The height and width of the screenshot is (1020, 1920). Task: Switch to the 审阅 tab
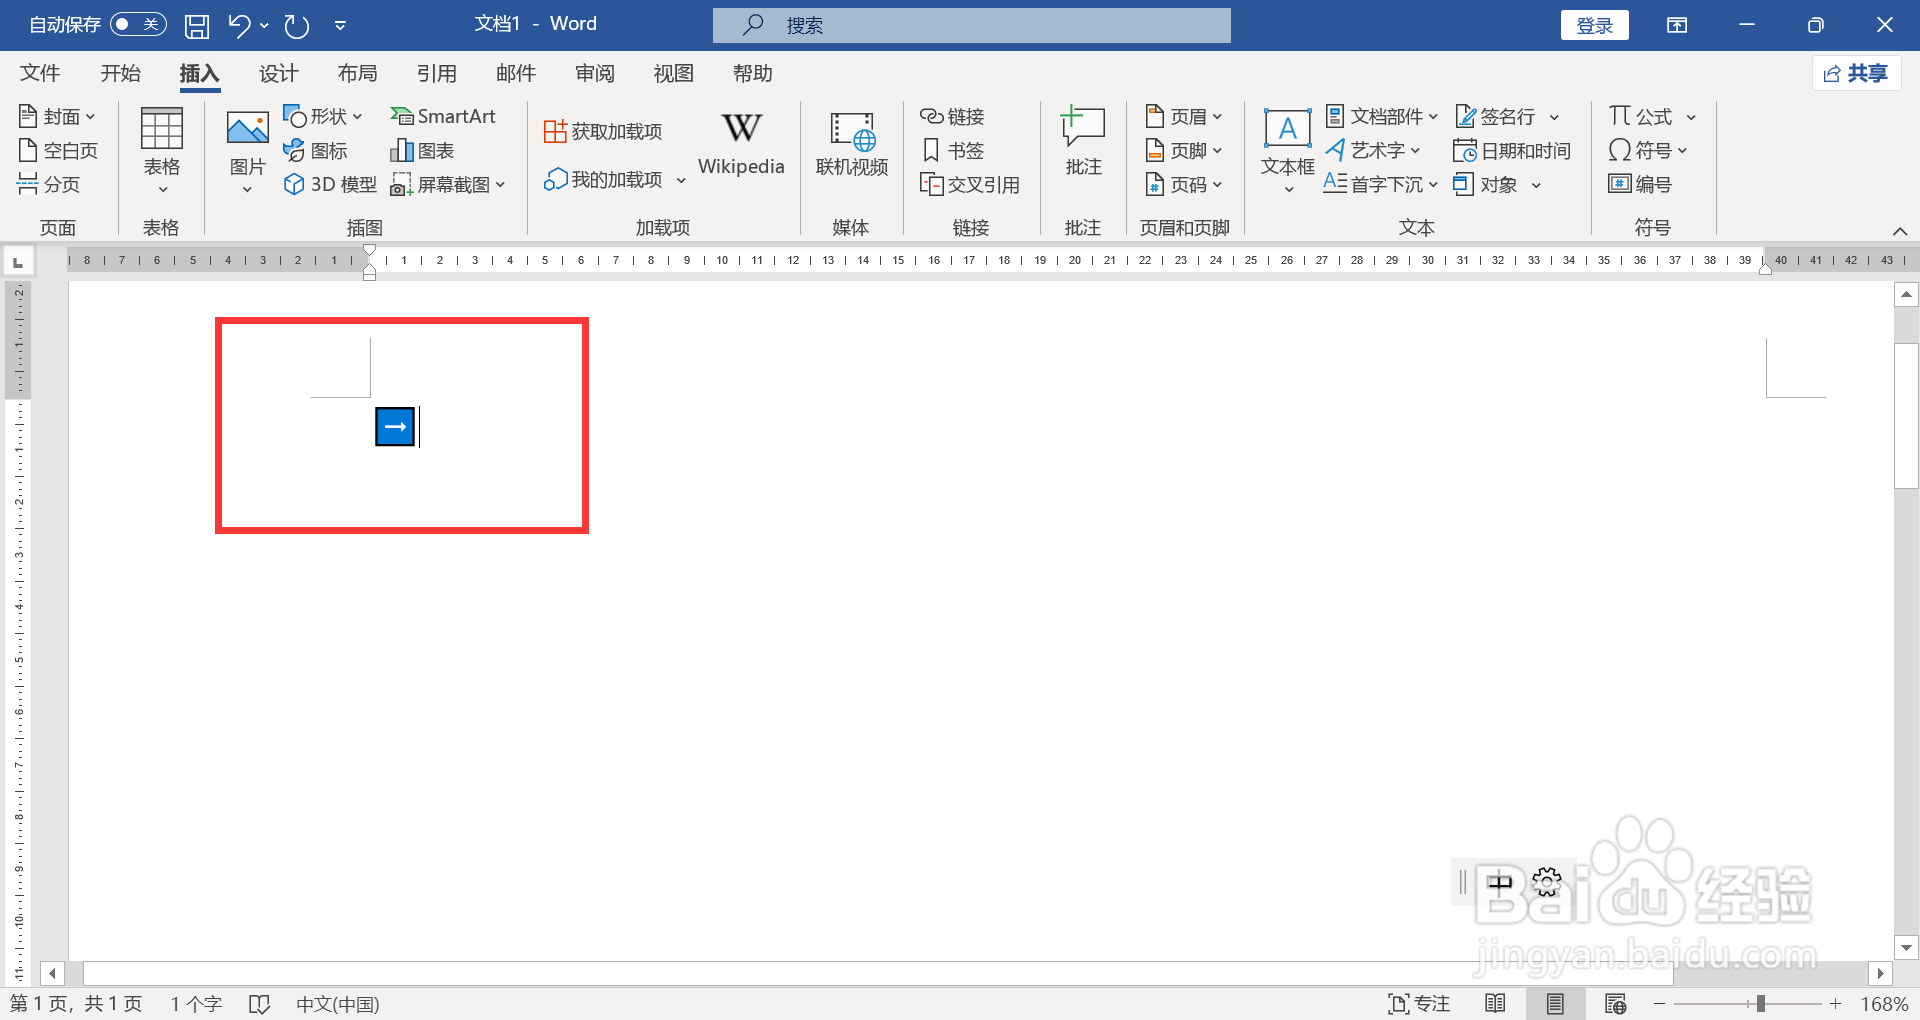[x=594, y=73]
